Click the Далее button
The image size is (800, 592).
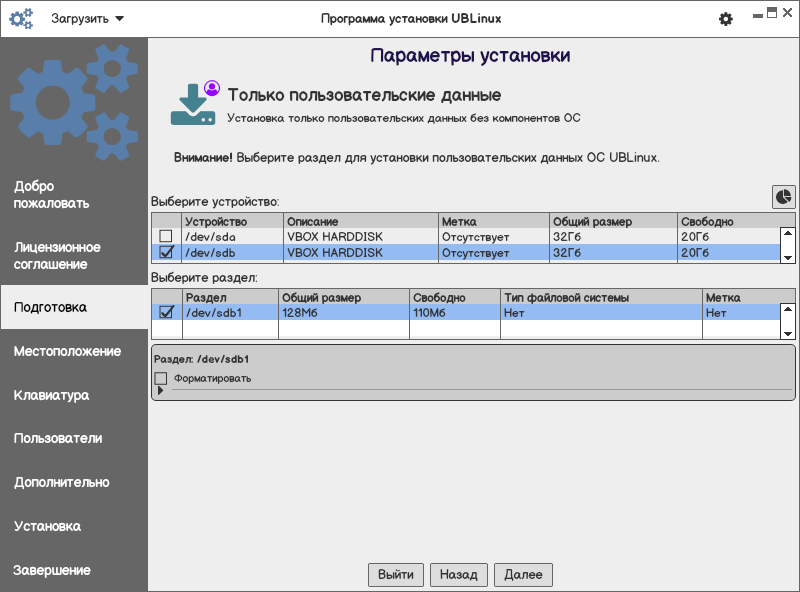point(523,575)
